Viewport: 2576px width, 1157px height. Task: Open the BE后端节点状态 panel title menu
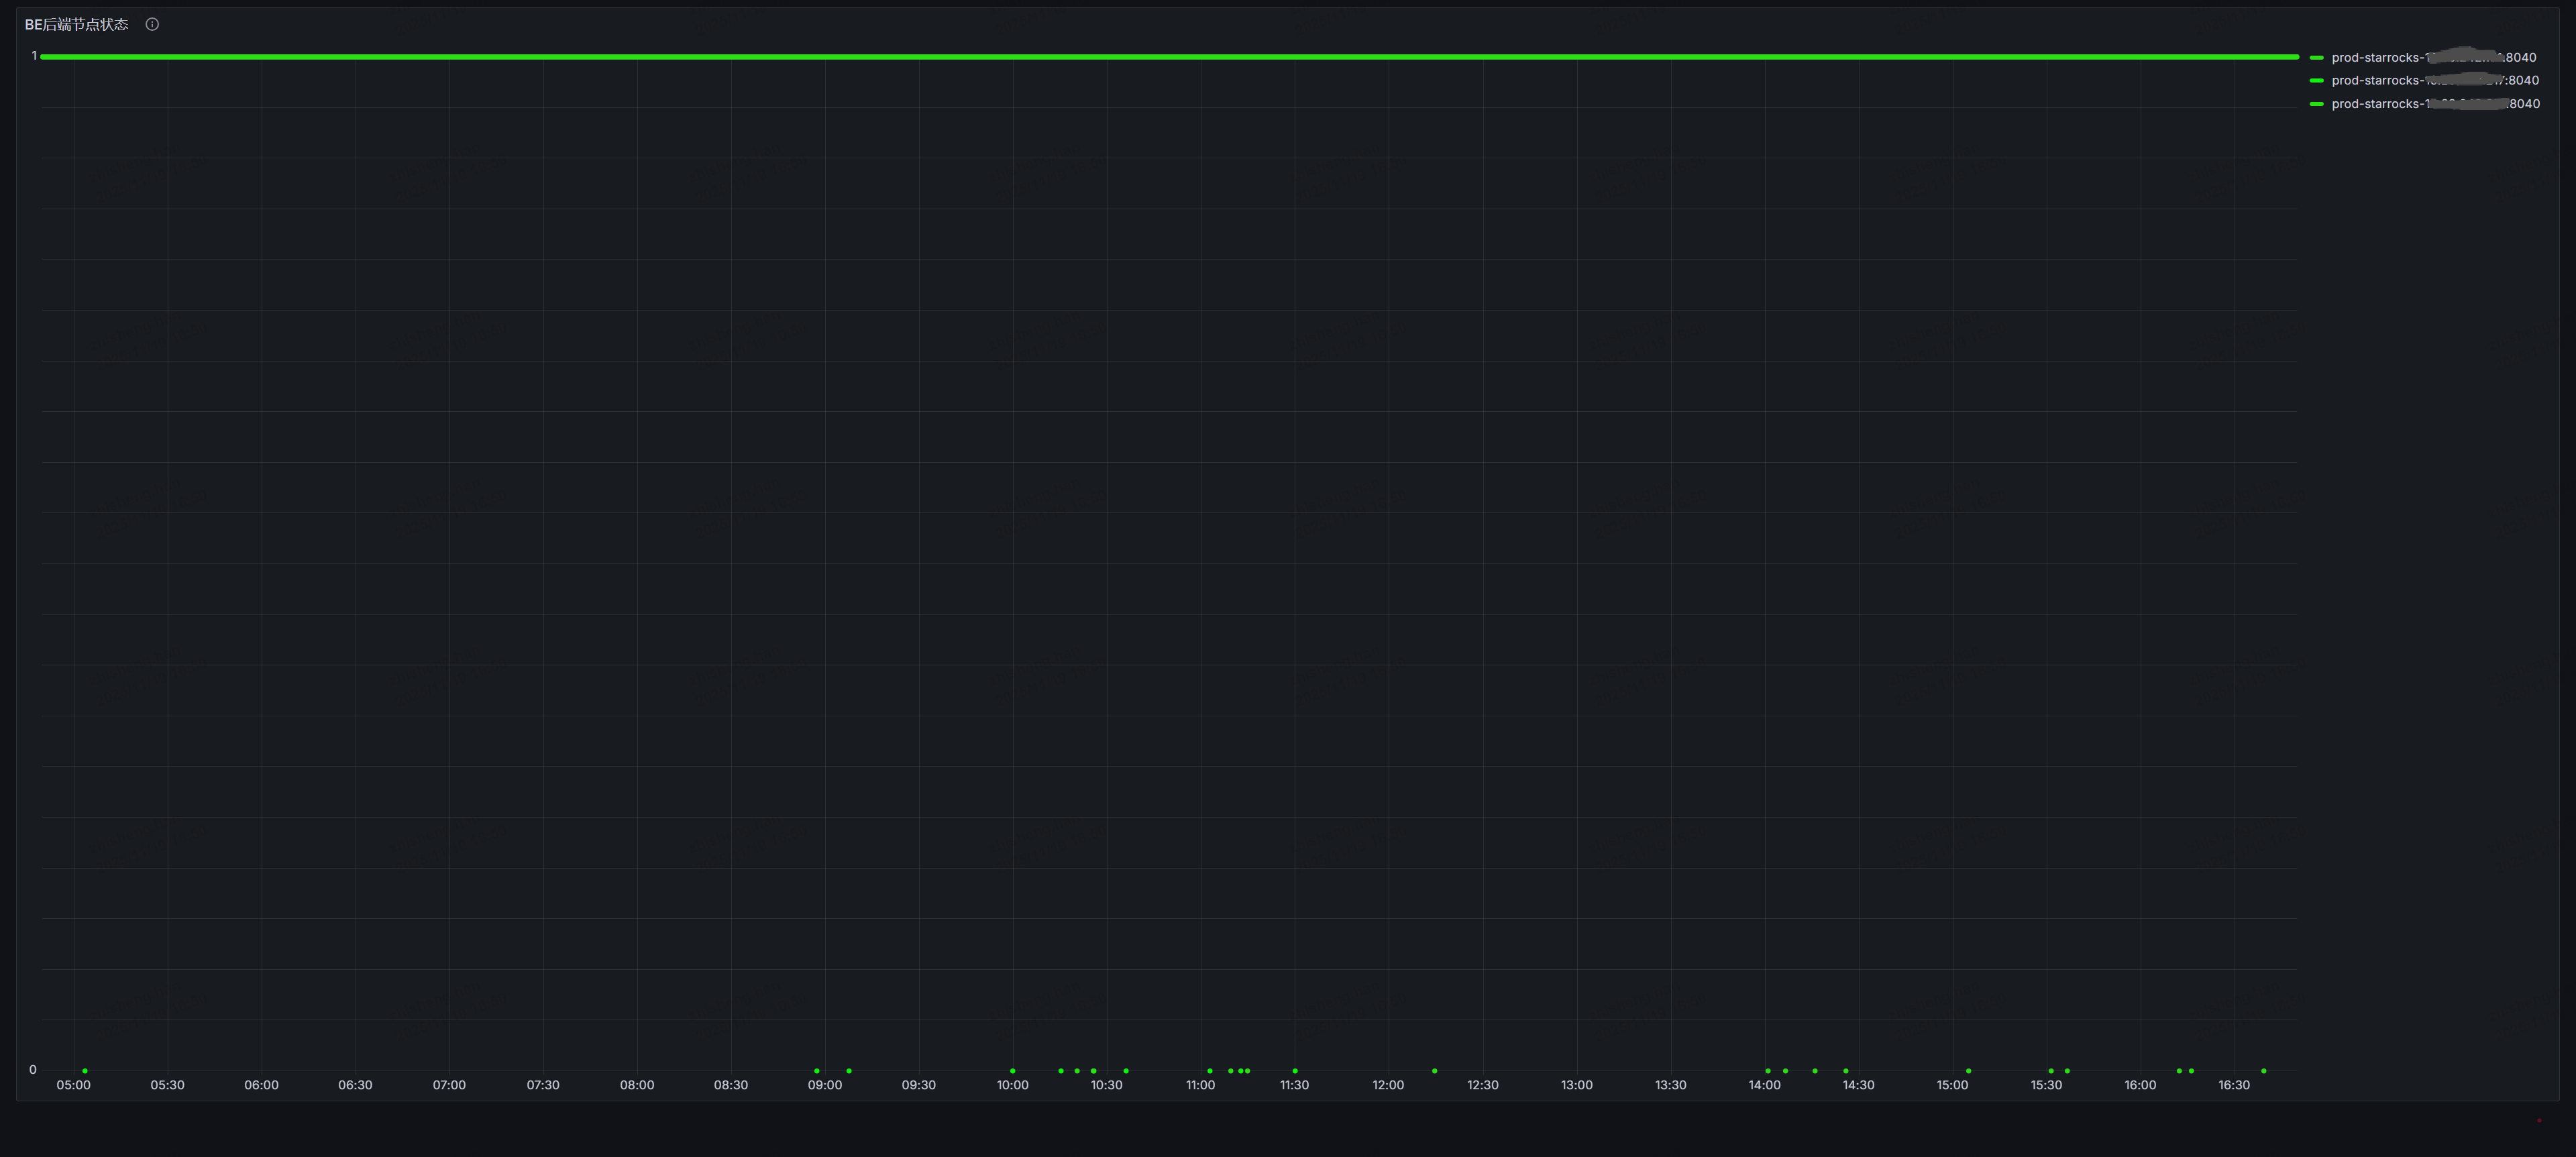tap(76, 24)
